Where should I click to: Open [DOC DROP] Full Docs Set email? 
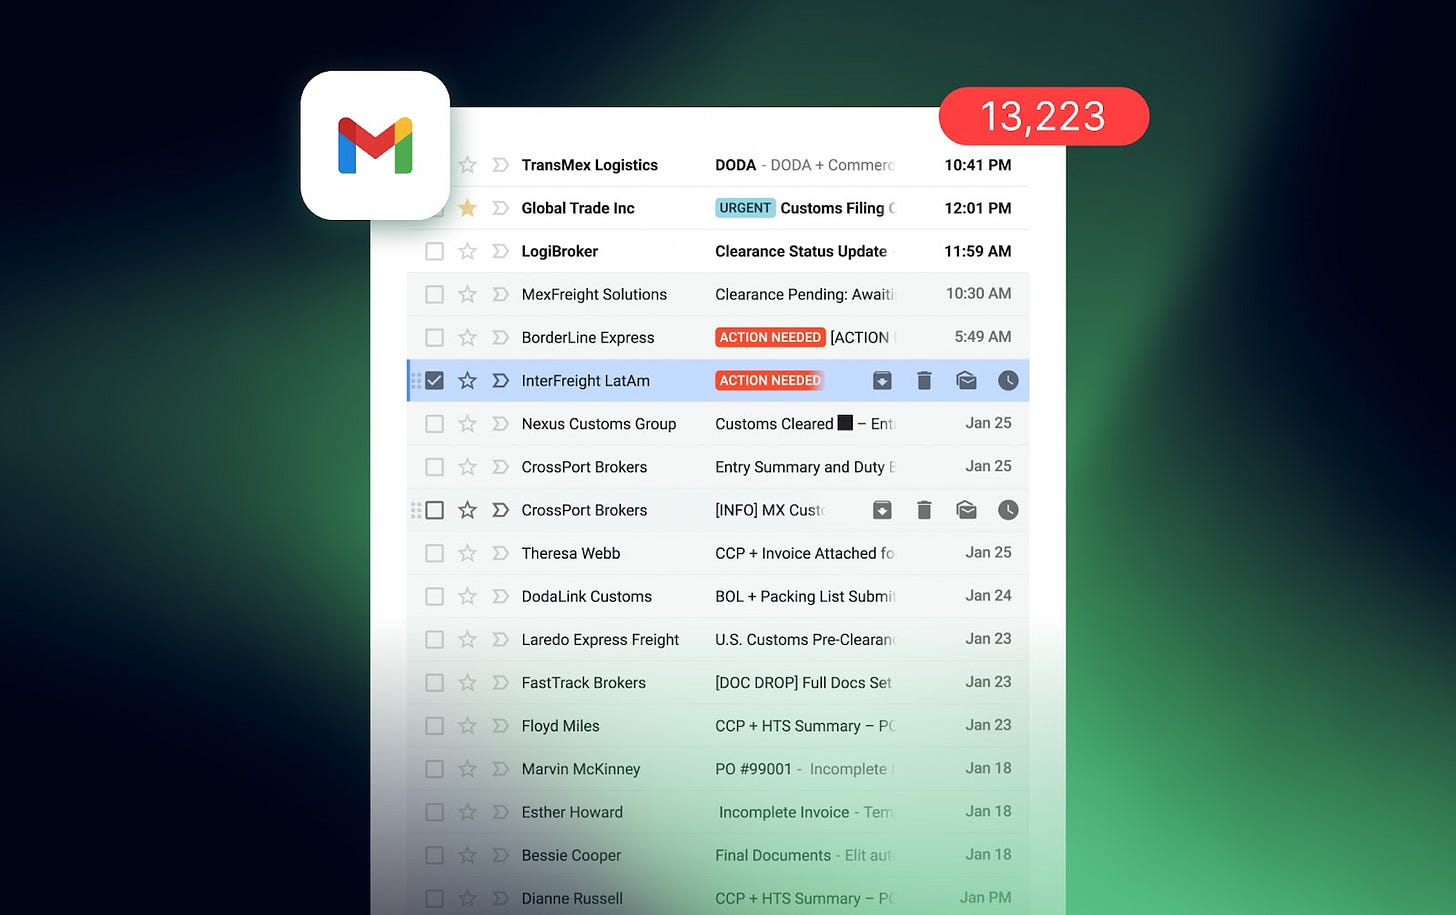(x=803, y=683)
